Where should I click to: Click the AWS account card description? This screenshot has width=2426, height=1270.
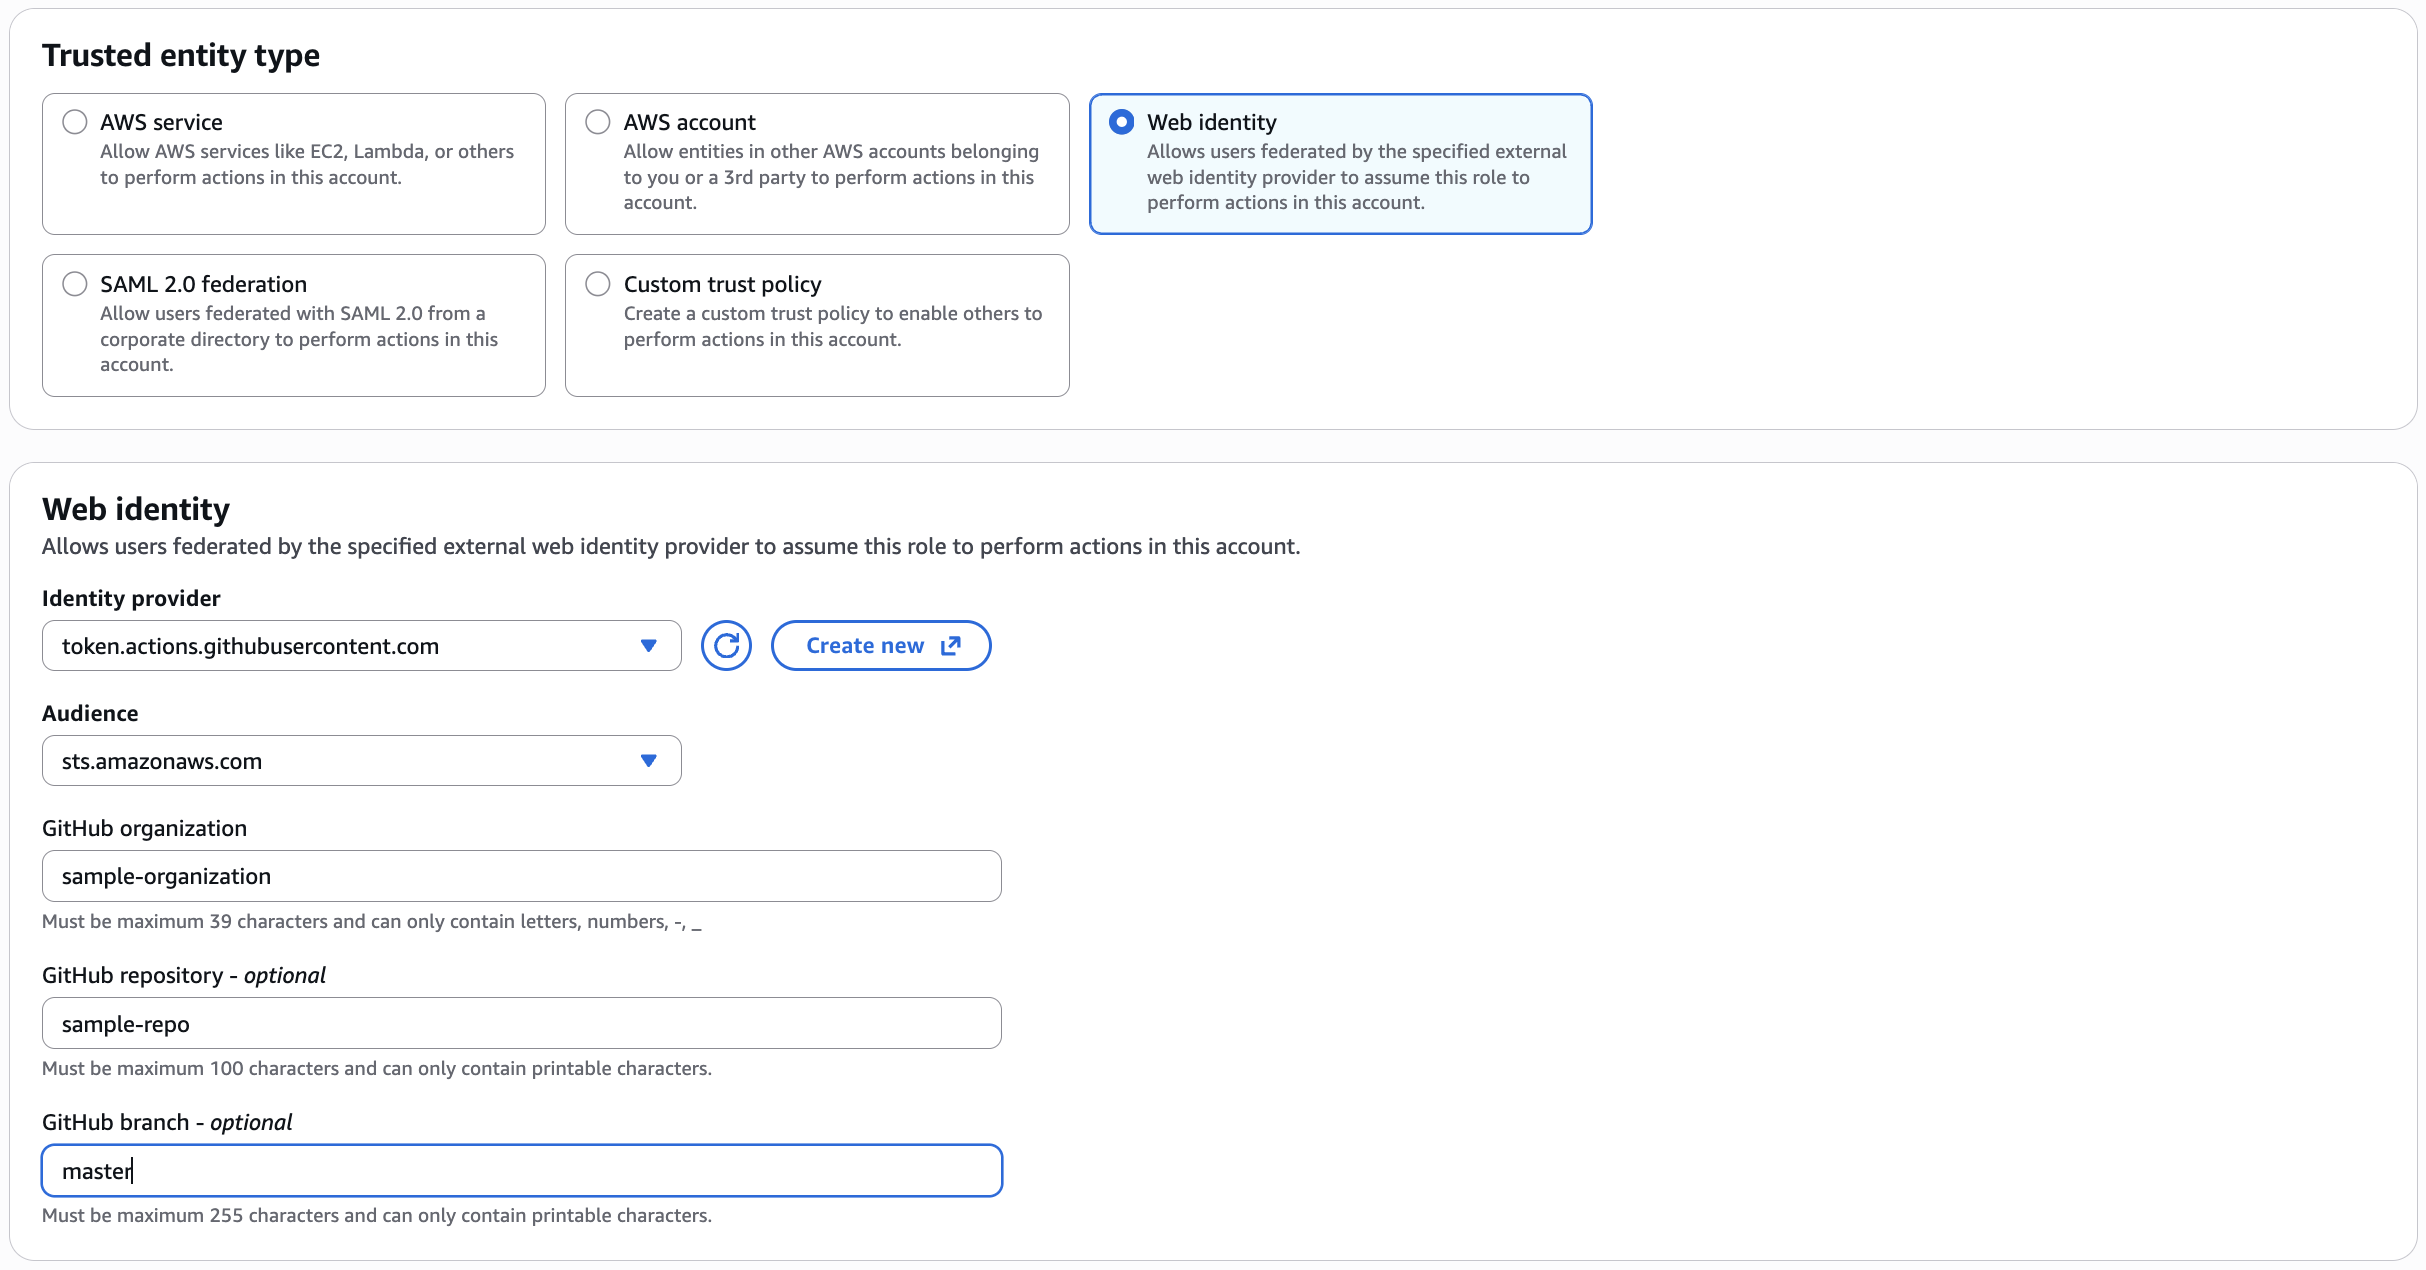830,177
